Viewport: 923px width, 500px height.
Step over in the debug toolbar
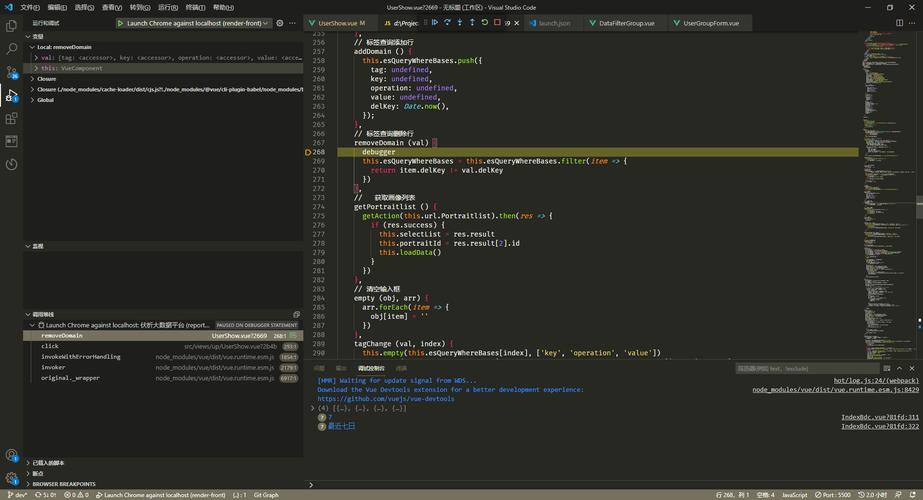[447, 22]
